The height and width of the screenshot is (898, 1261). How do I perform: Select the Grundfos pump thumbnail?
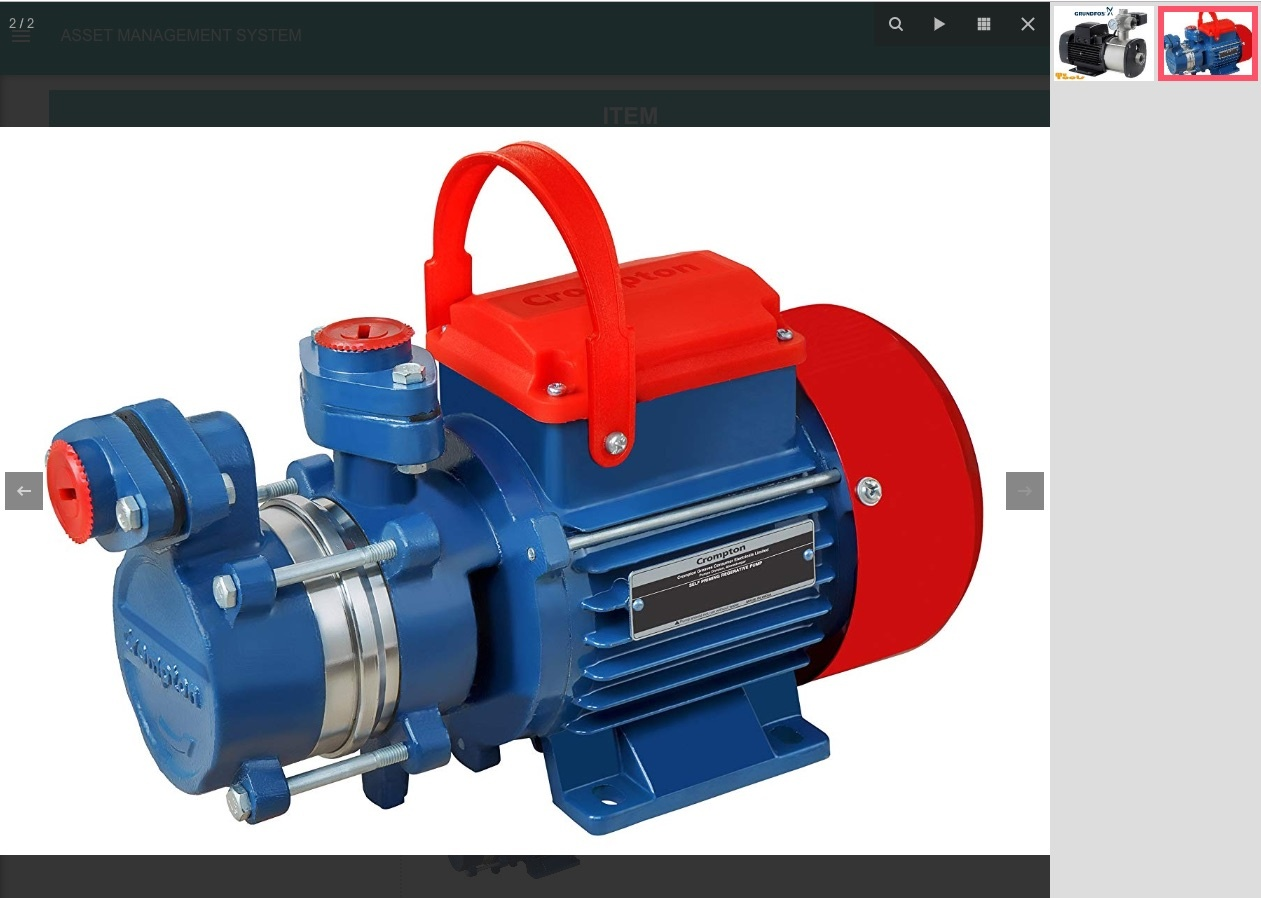pos(1103,43)
